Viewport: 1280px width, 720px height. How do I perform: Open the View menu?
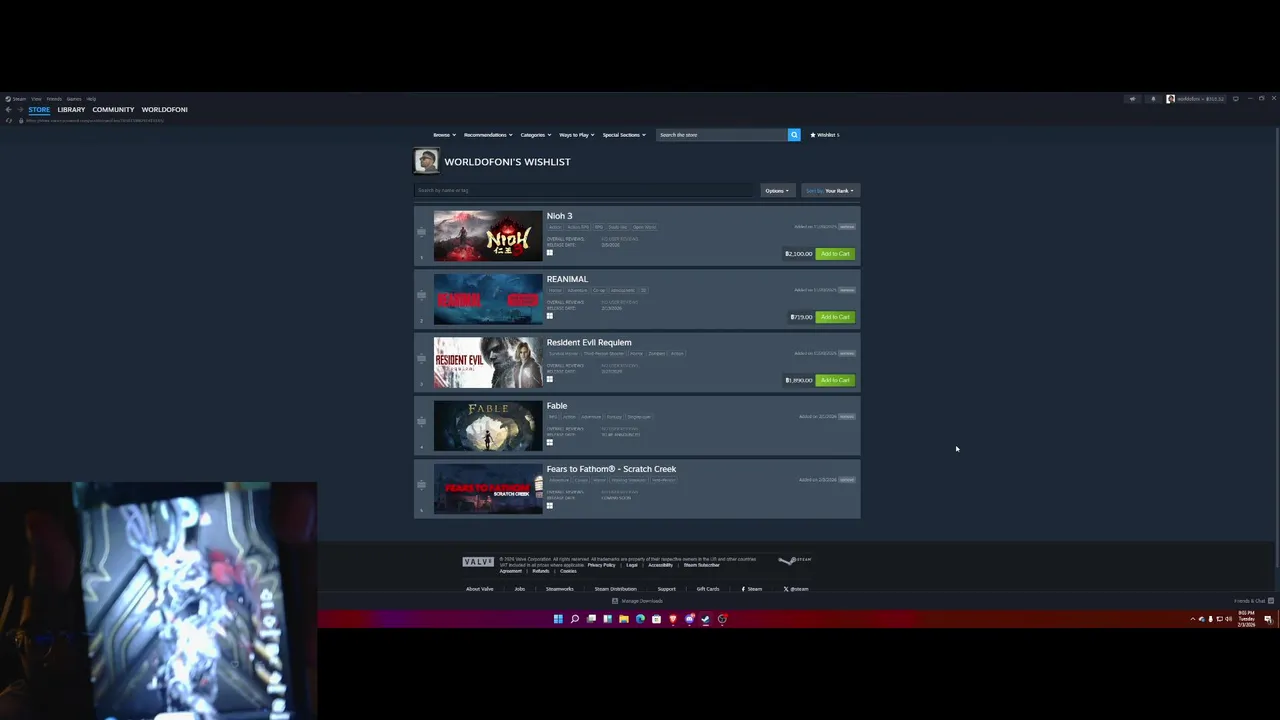(x=36, y=99)
